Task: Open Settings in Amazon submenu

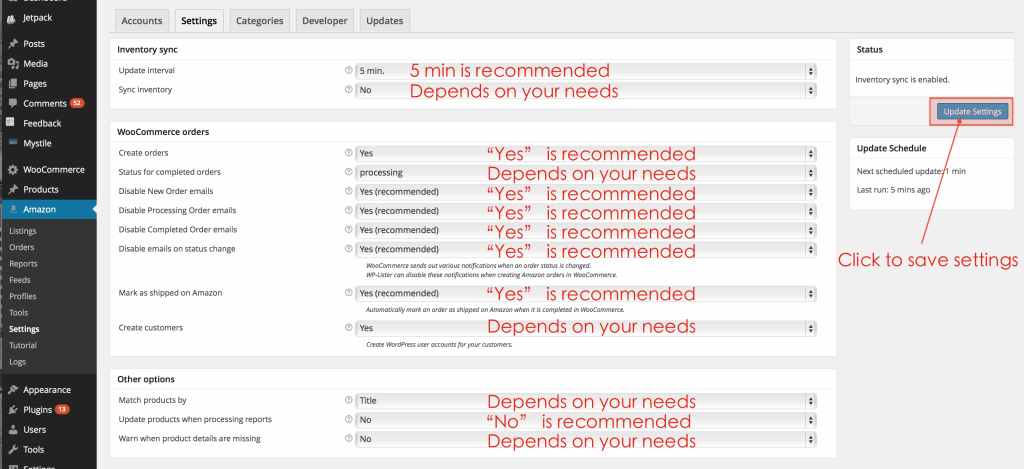Action: click(x=24, y=329)
